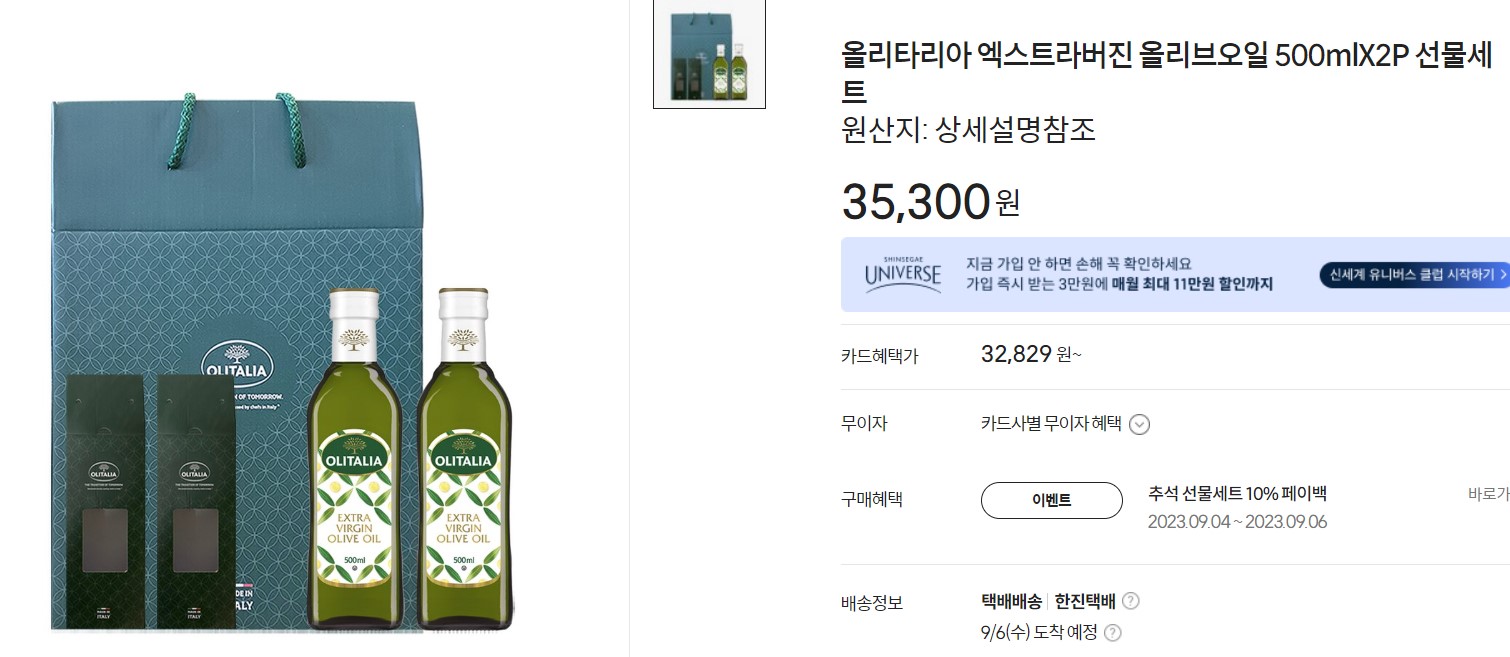Open the chevron next to 무이자 benefits
Viewport: 1510px width, 657px height.
click(1139, 423)
